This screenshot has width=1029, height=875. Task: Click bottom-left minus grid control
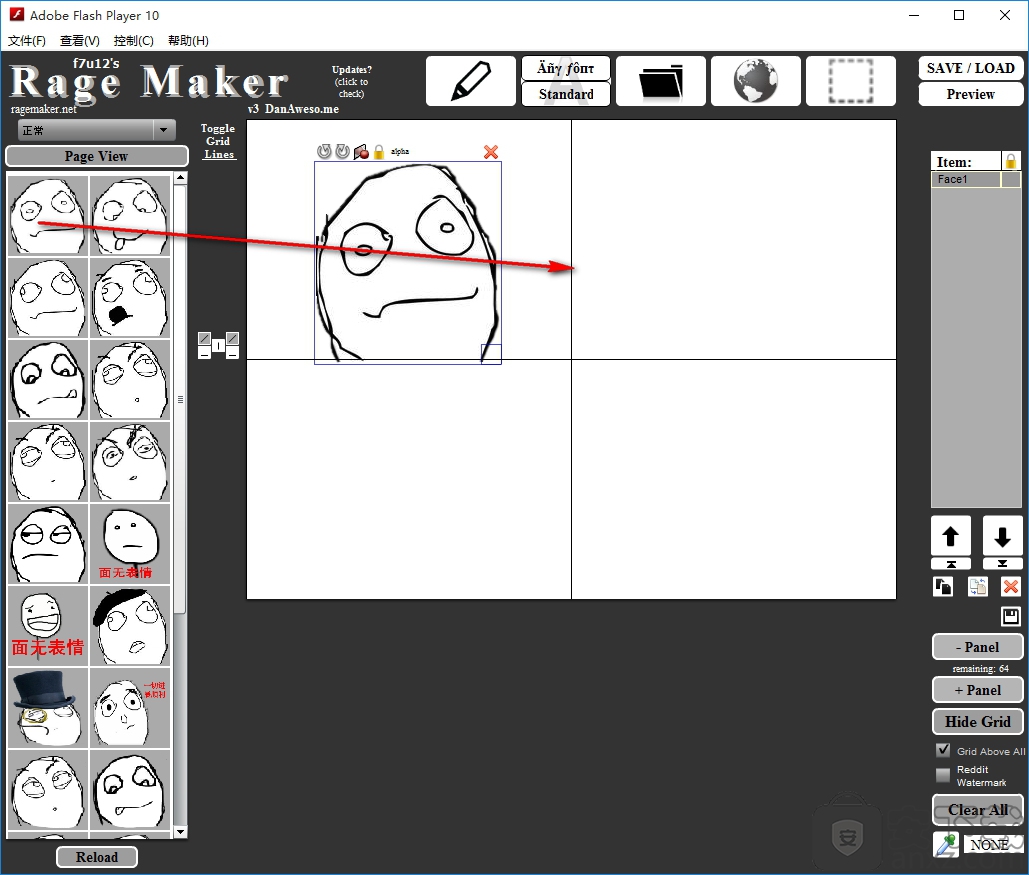click(x=205, y=353)
